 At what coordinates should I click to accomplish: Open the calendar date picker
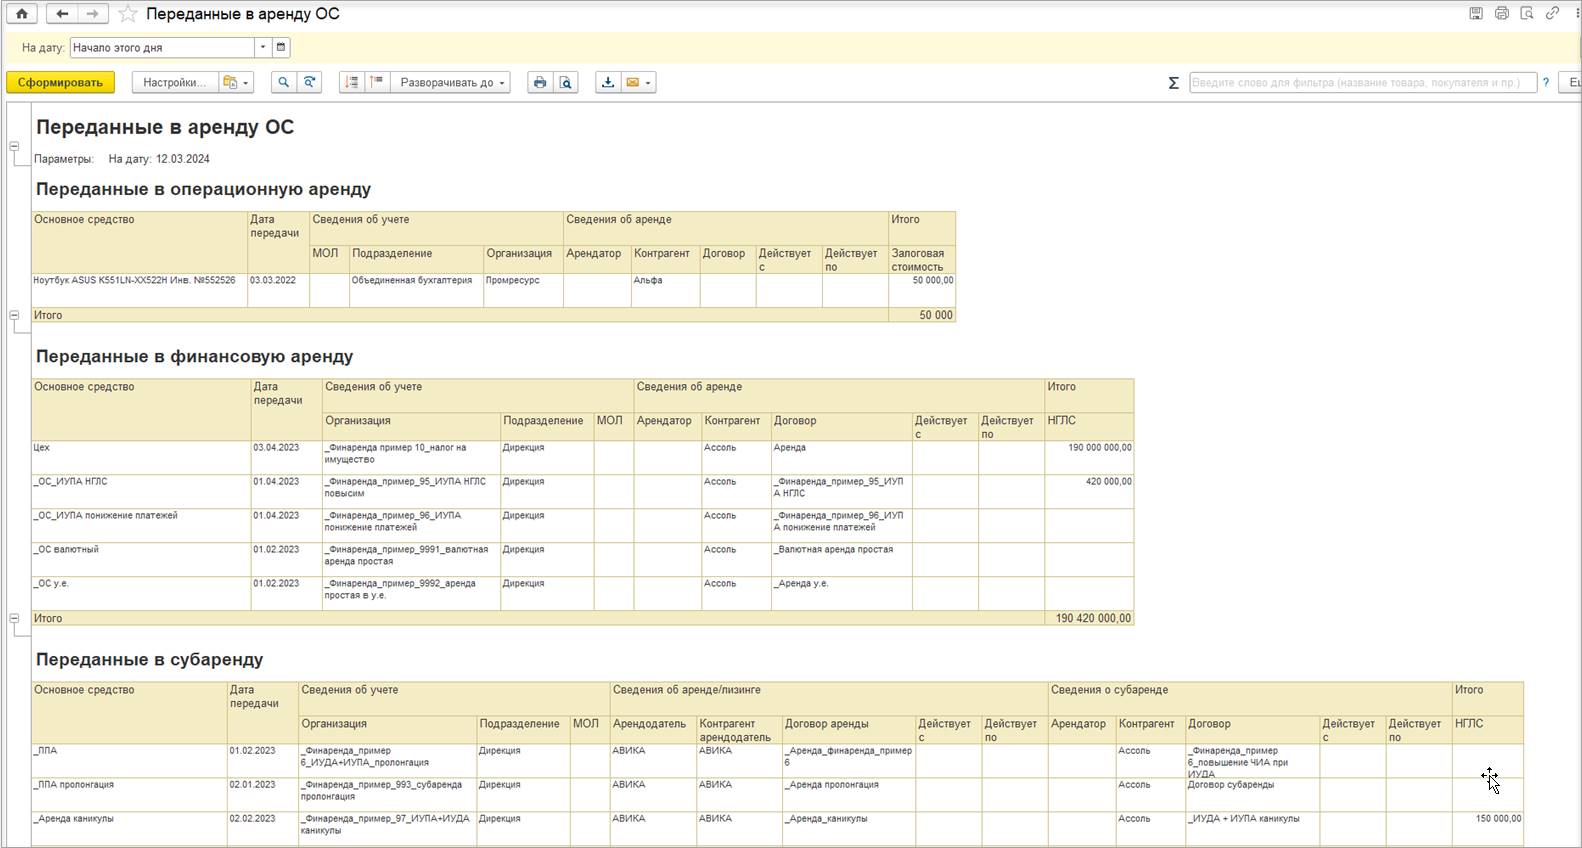tap(281, 47)
